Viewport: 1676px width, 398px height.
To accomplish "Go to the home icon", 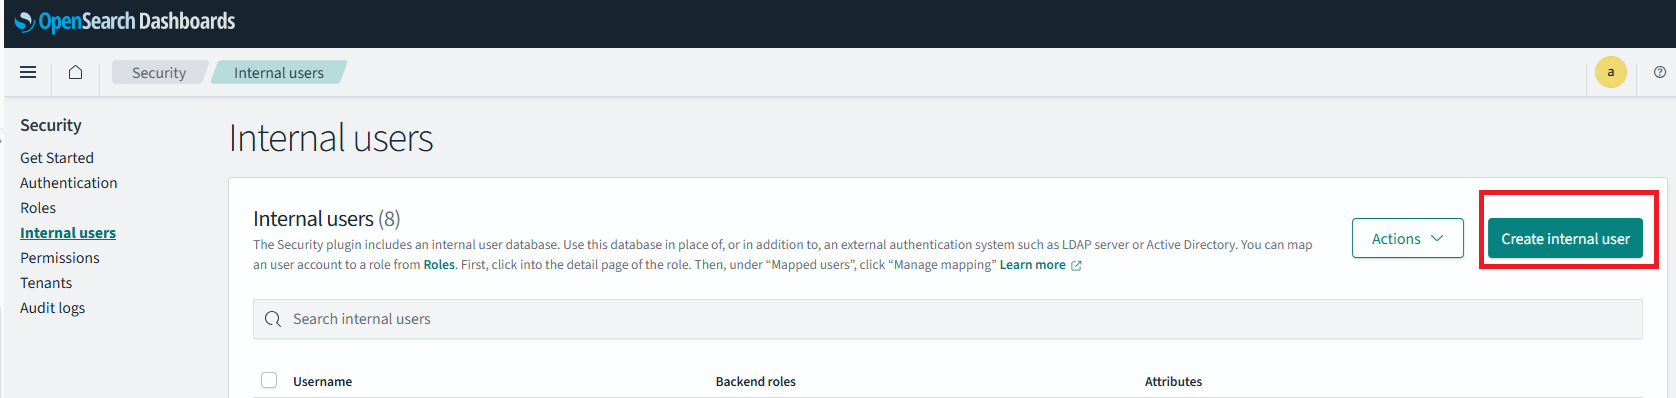I will (x=75, y=72).
